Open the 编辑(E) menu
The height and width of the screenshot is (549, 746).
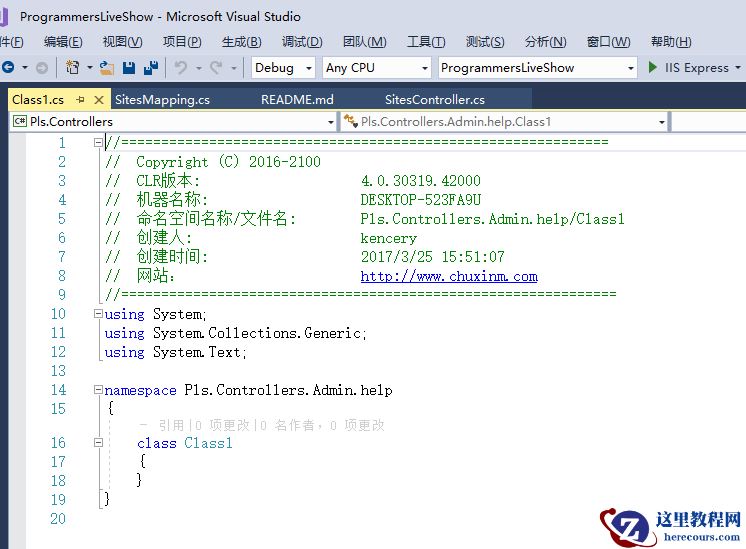point(63,42)
